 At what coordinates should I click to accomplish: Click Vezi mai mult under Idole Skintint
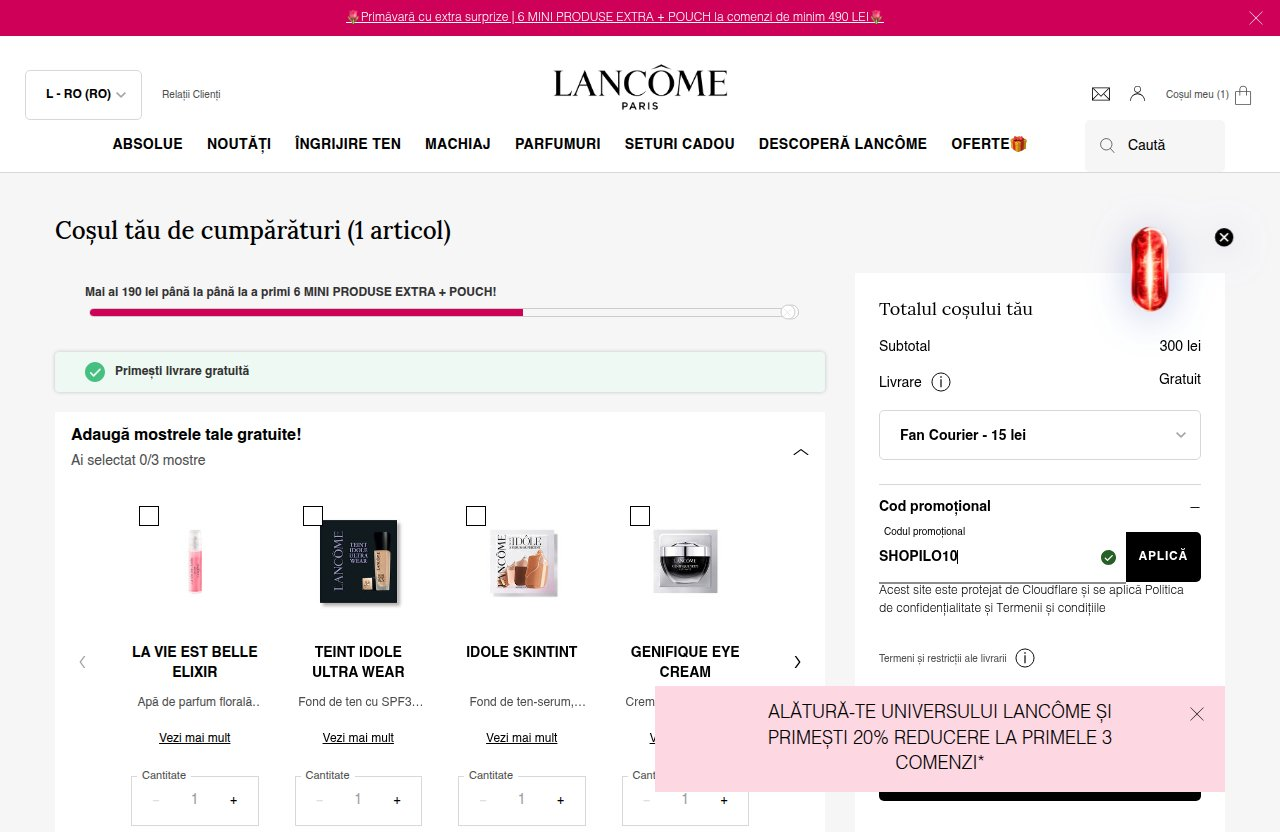(x=522, y=738)
